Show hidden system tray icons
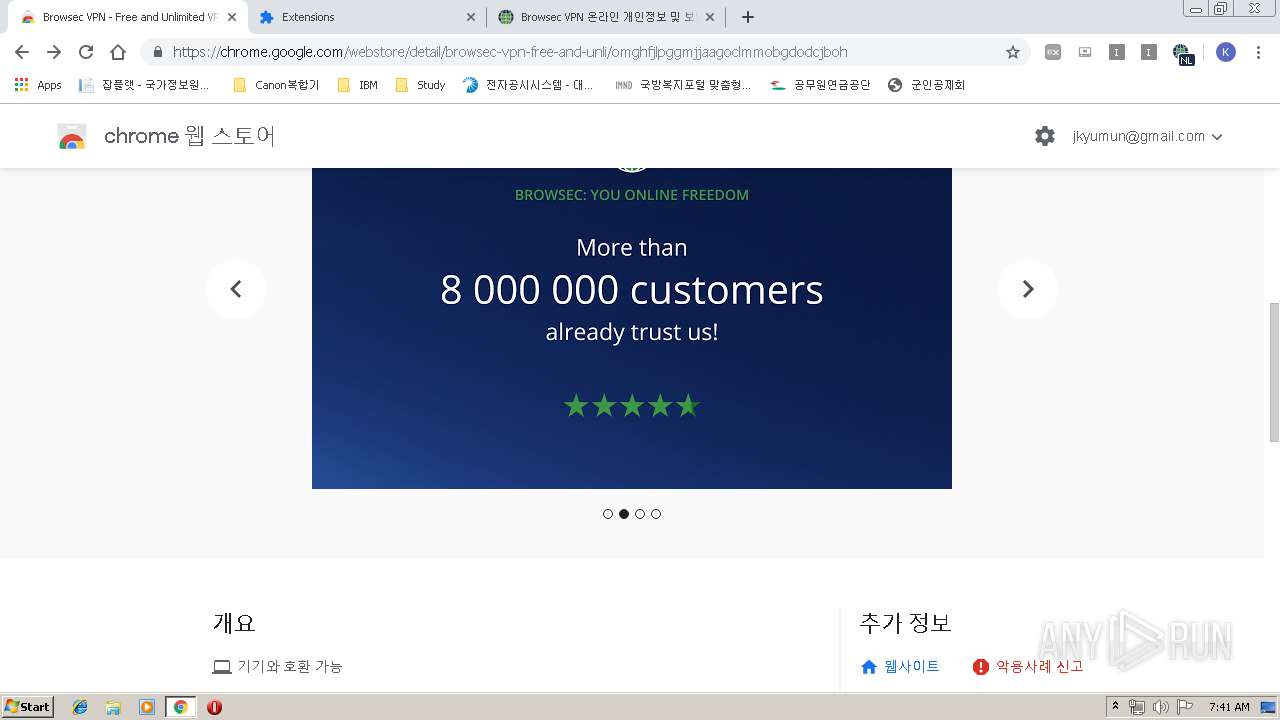 coord(1115,707)
